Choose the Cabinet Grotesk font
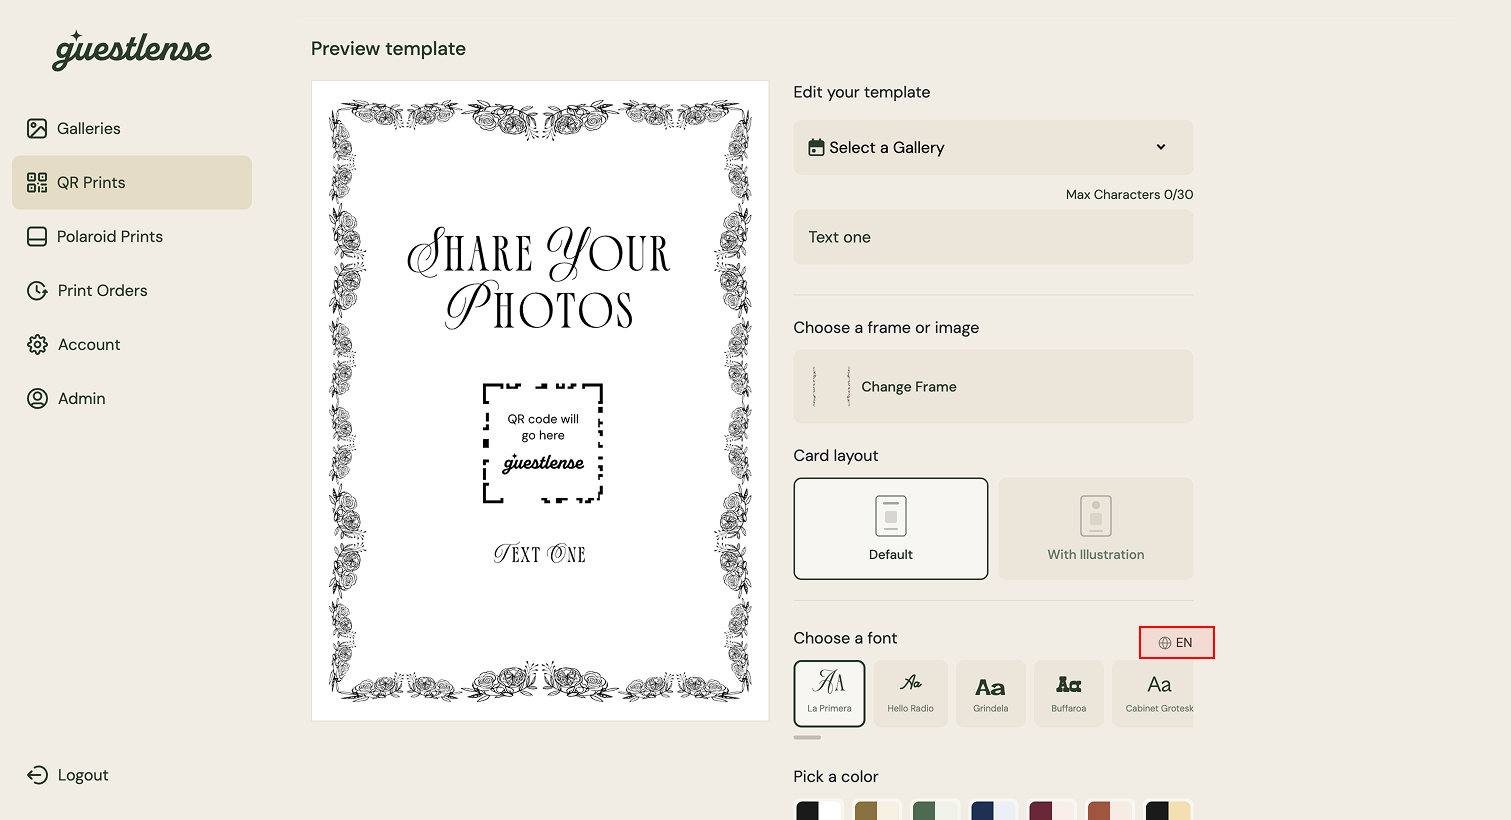Screen dimensions: 1511x820 click(1153, 693)
